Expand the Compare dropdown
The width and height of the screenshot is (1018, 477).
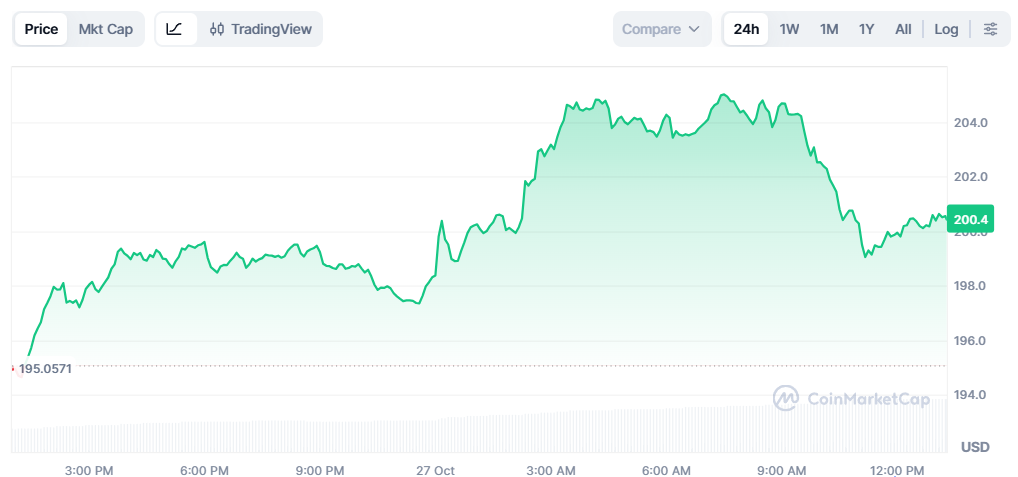(x=661, y=29)
